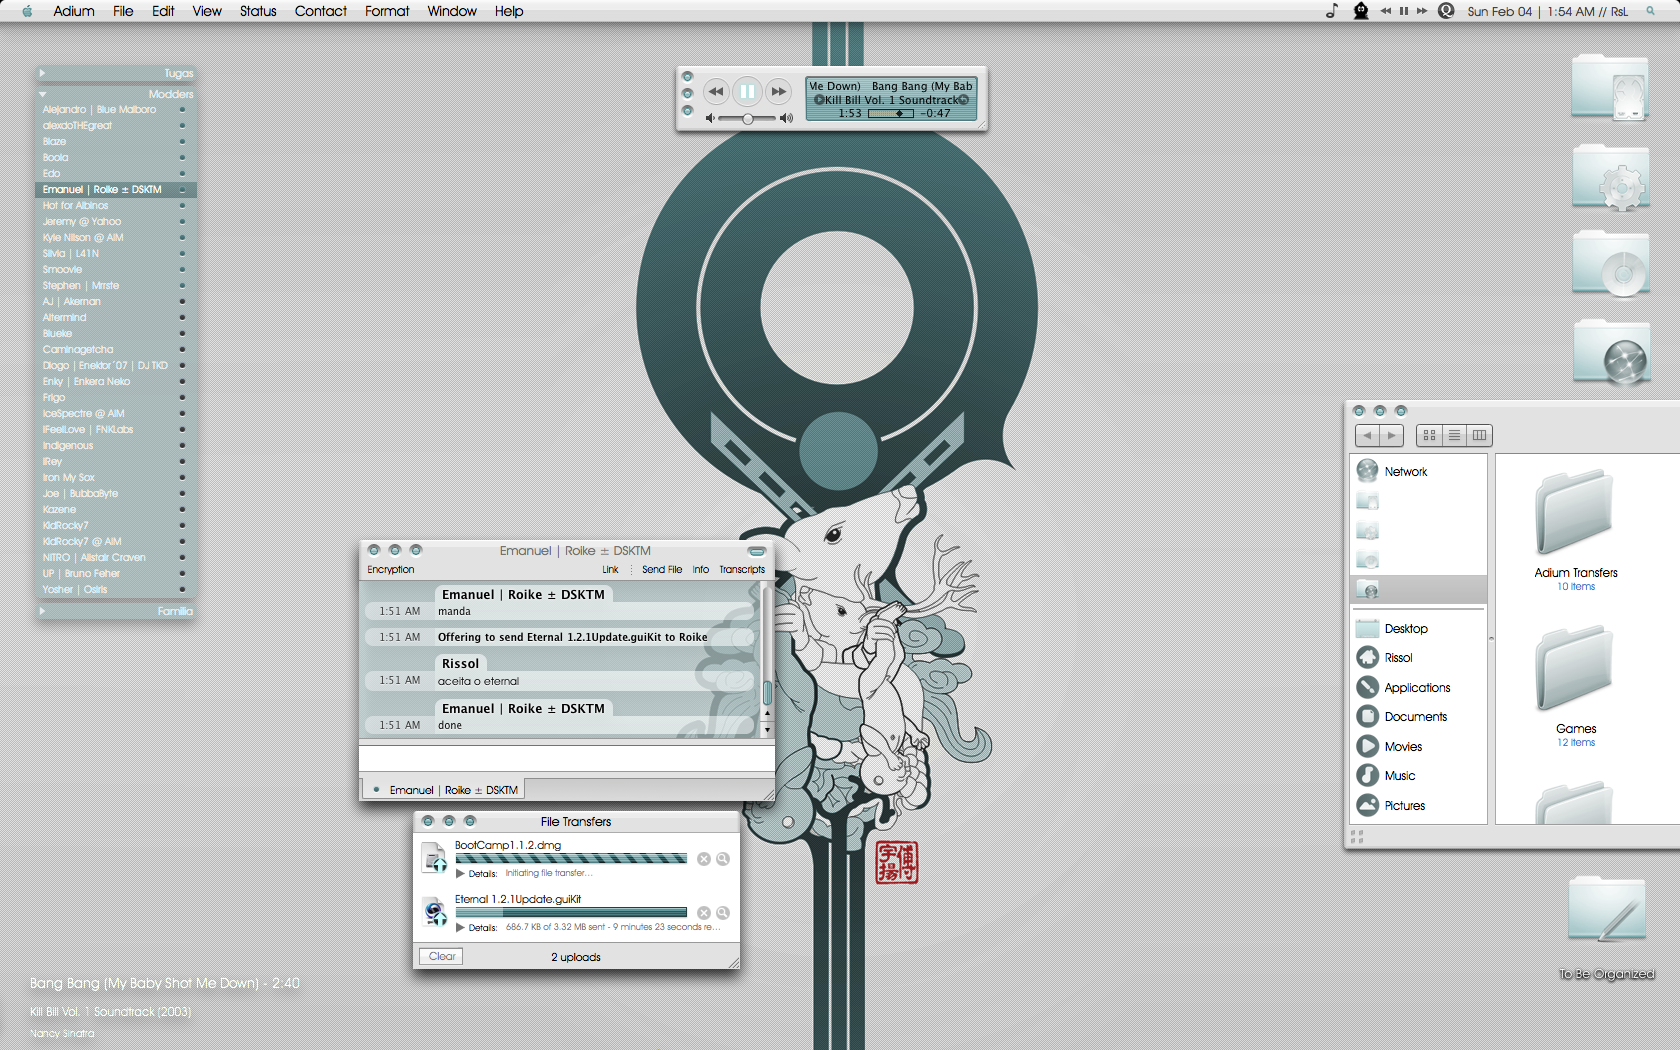Open the Adium application menu

click(74, 11)
